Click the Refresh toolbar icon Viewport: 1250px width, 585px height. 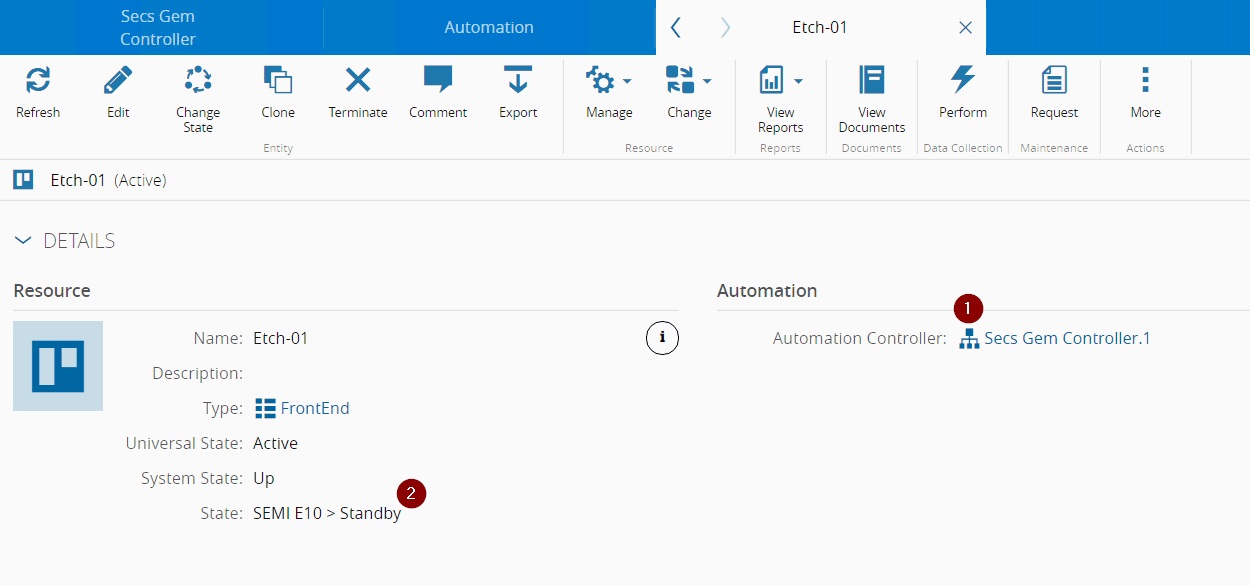pyautogui.click(x=38, y=81)
